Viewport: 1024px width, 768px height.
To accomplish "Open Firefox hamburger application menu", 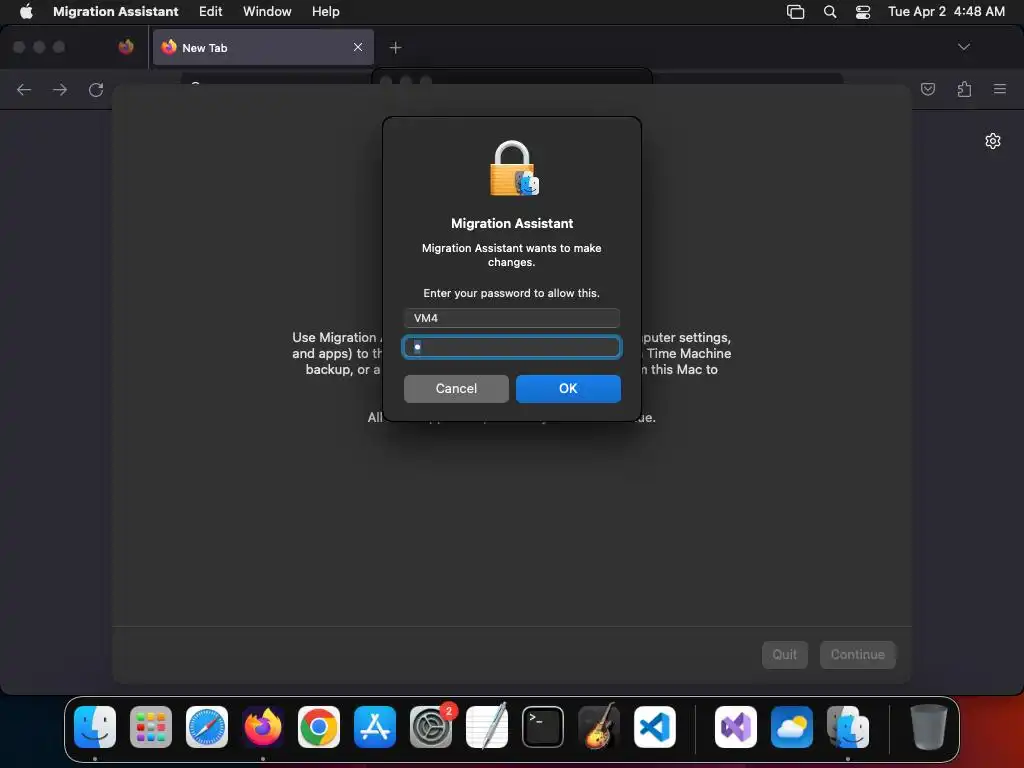I will click(1000, 89).
